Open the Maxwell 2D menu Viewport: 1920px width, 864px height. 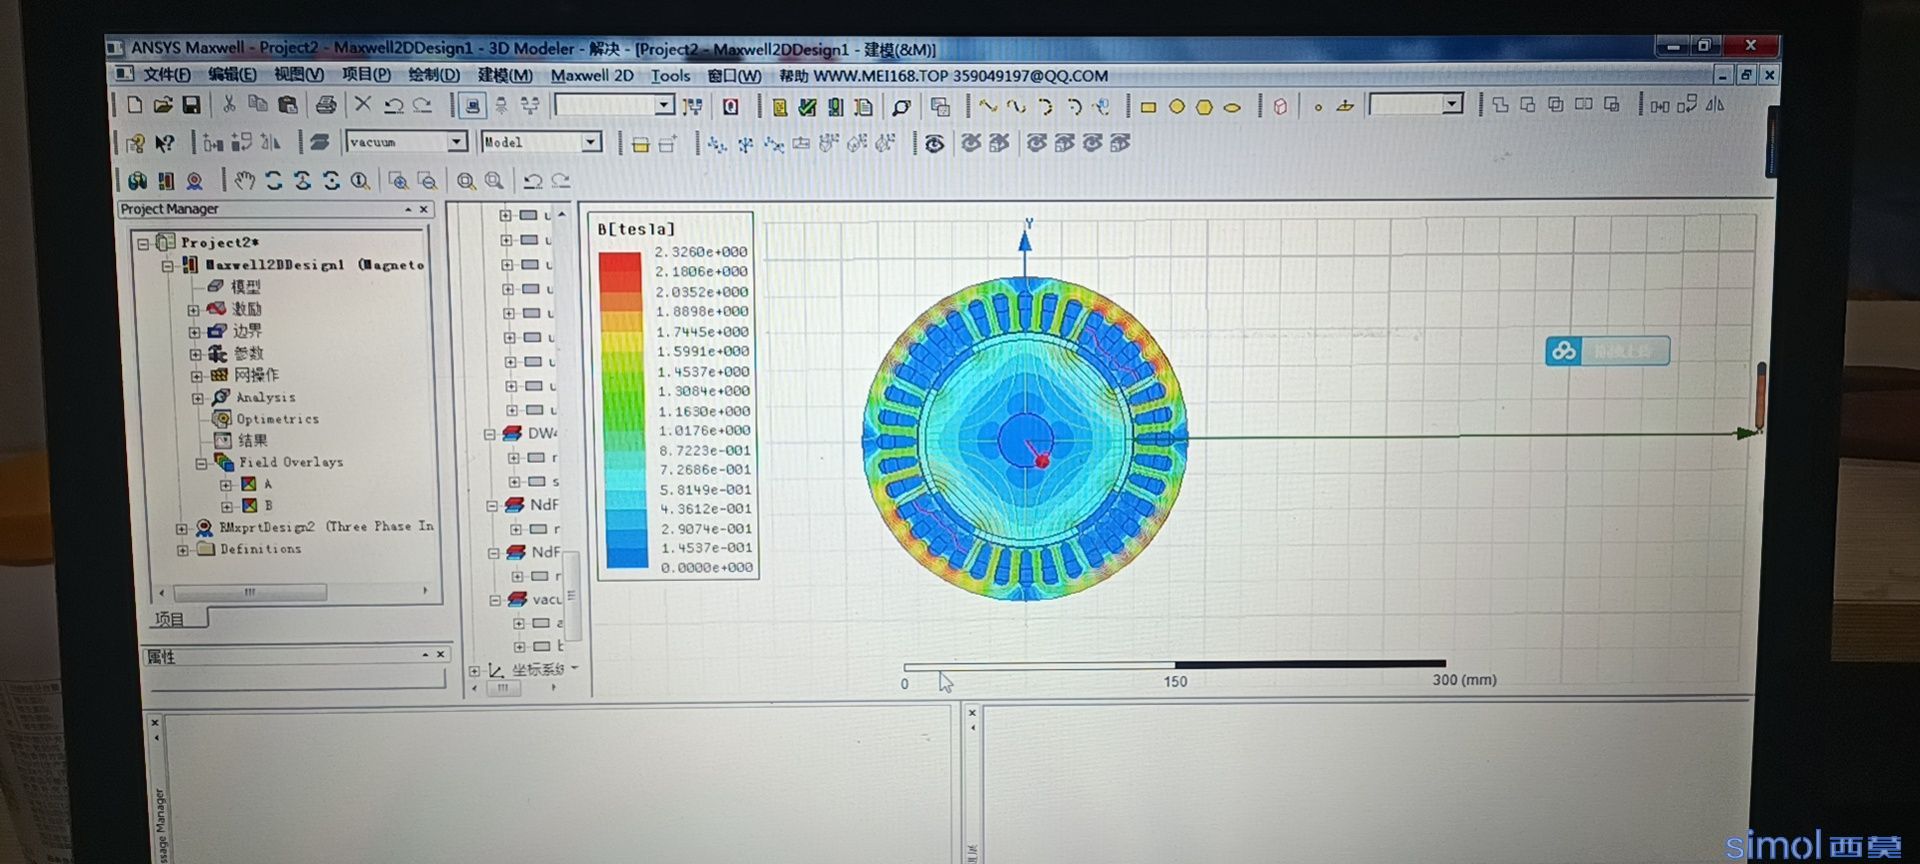click(x=592, y=75)
